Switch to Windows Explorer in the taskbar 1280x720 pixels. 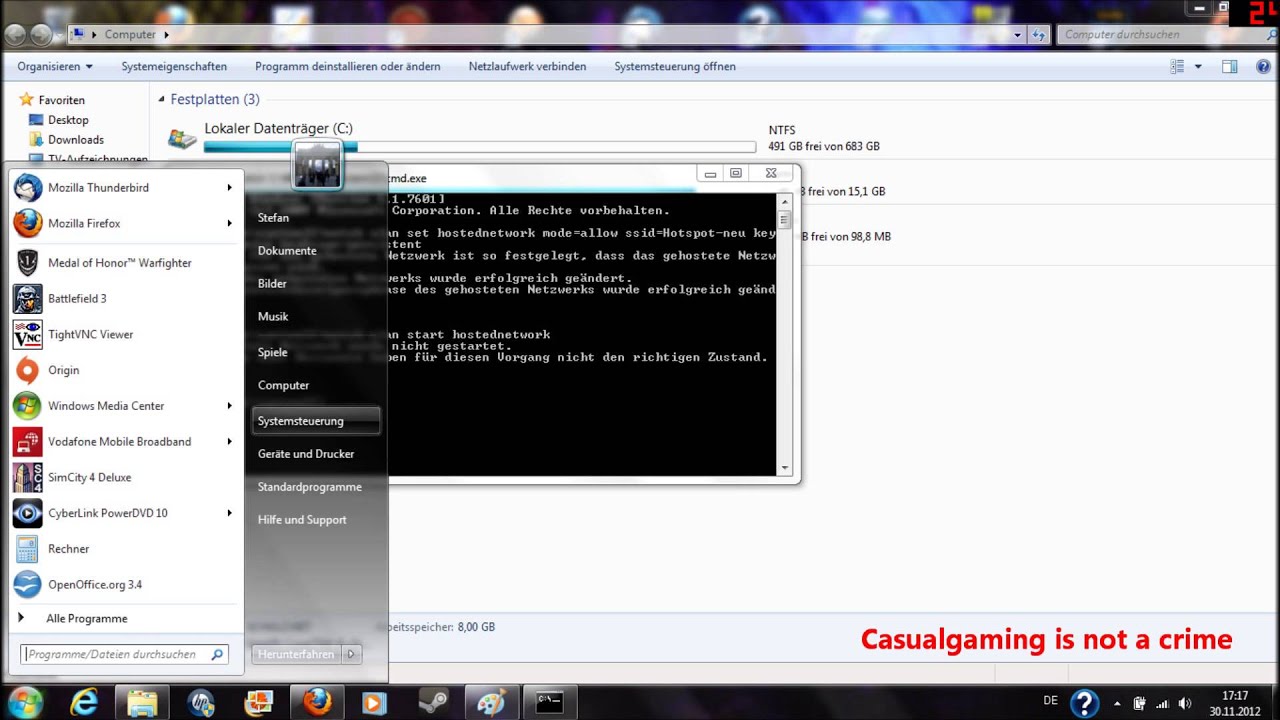click(142, 702)
